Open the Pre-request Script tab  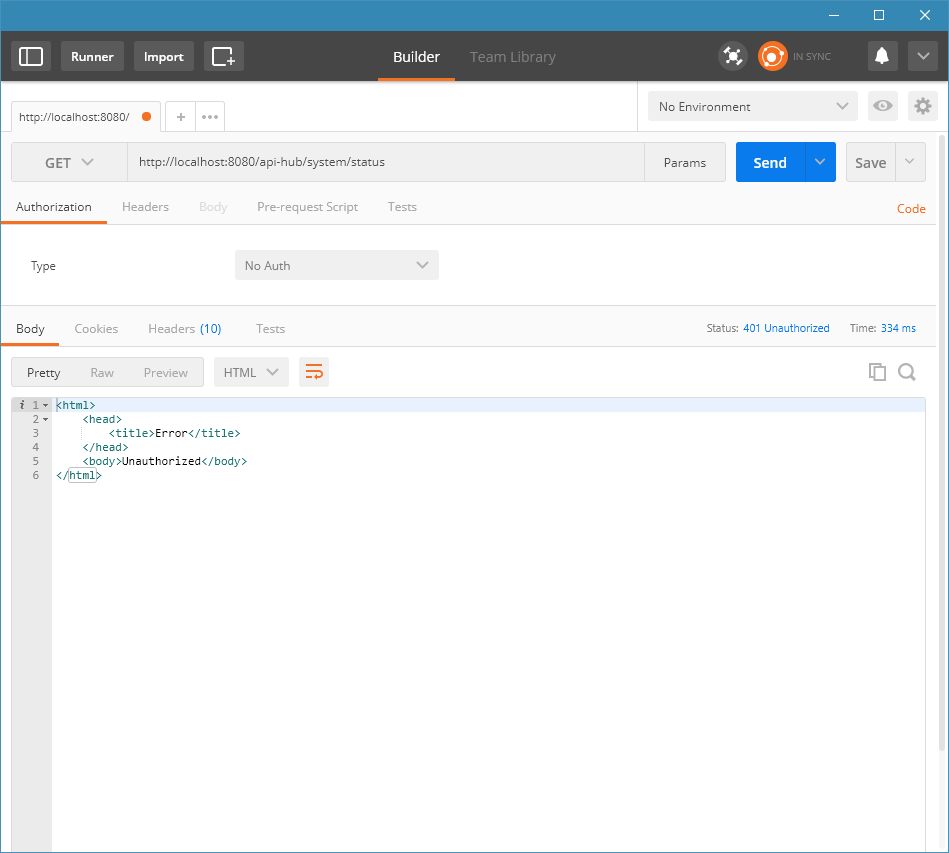click(307, 207)
